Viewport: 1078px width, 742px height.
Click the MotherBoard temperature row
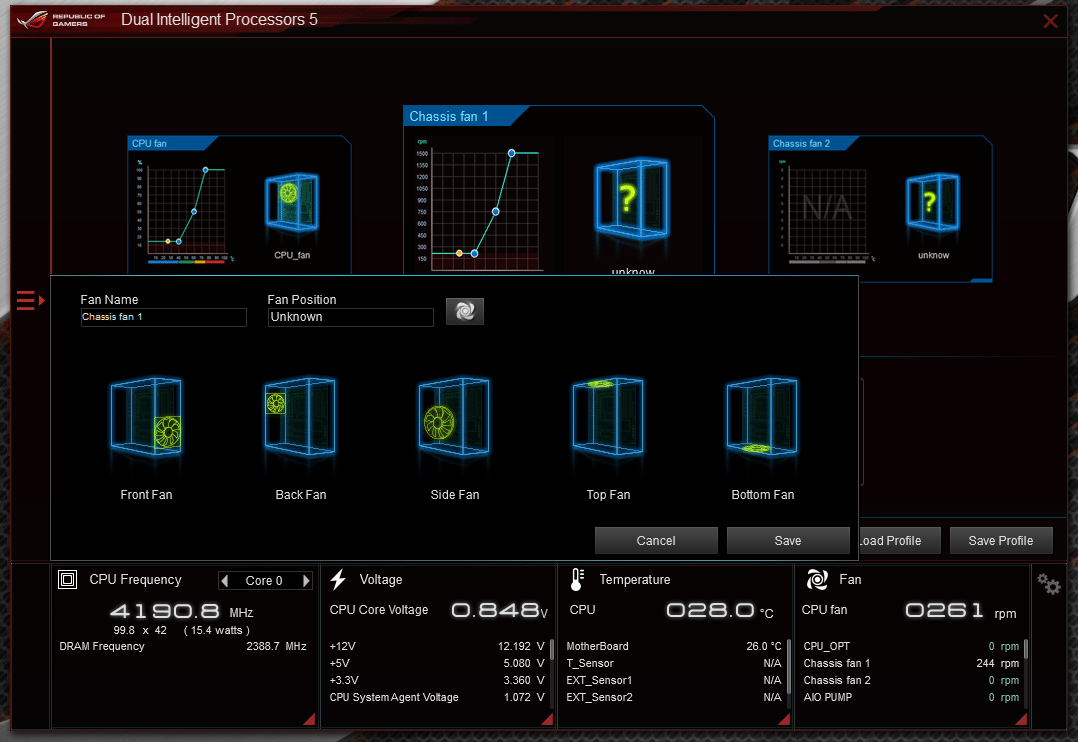coord(674,646)
